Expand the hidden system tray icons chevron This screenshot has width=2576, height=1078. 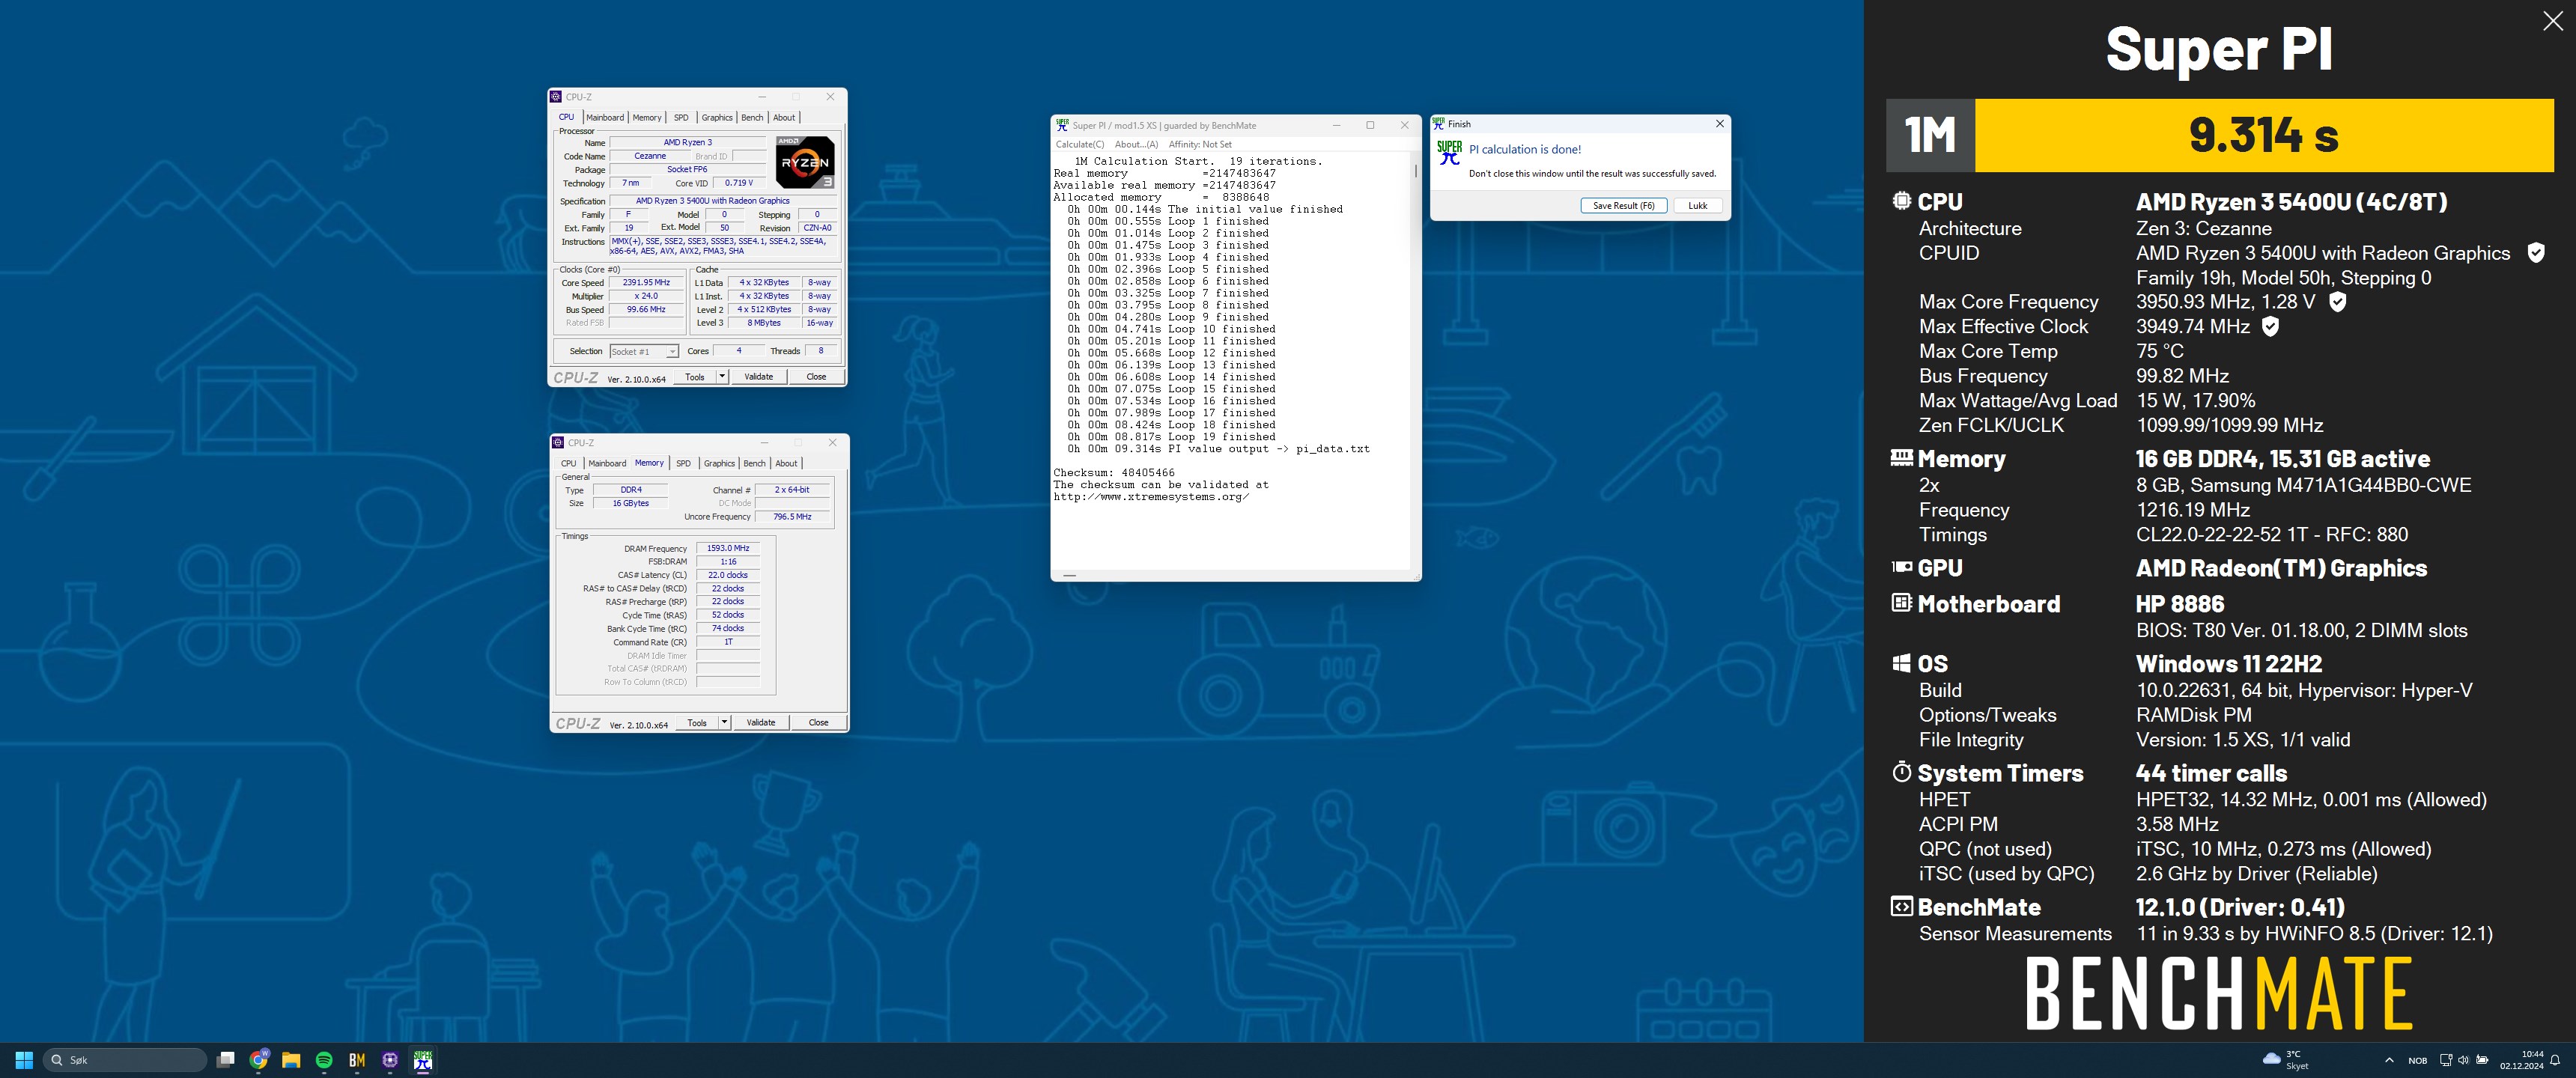click(2389, 1060)
